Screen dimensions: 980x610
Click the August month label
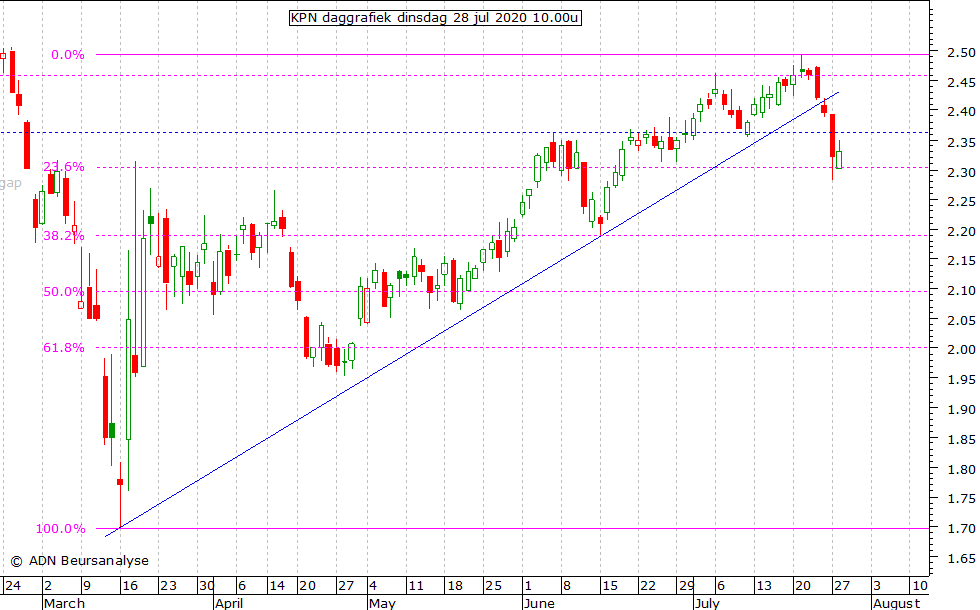pos(896,603)
